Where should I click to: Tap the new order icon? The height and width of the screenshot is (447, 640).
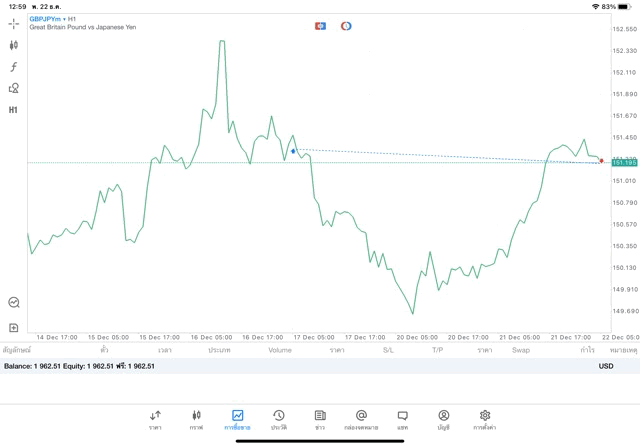(13, 328)
